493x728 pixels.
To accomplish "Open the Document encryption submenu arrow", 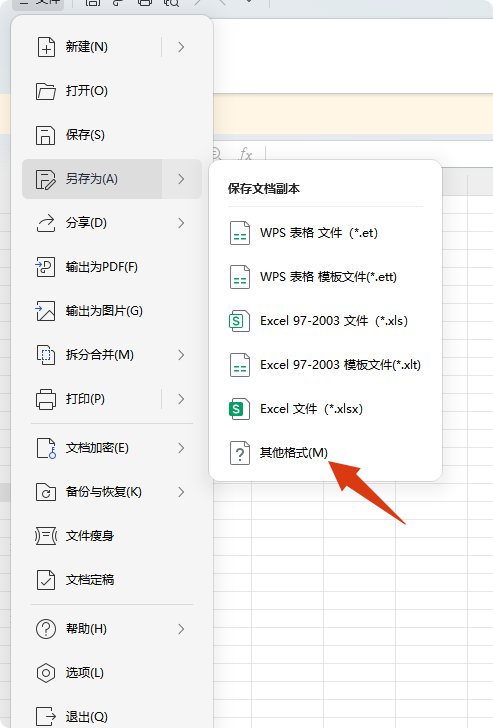I will (x=182, y=448).
